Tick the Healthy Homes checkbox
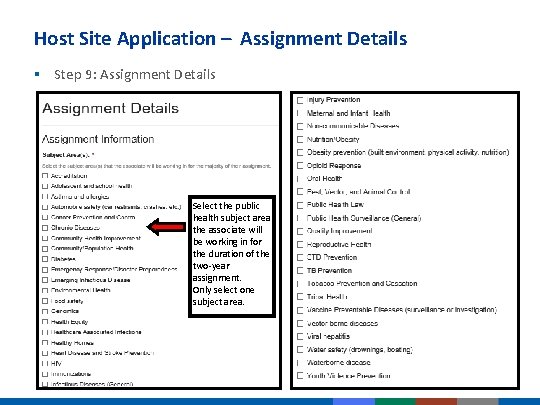Image resolution: width=540 pixels, height=405 pixels. [45, 343]
